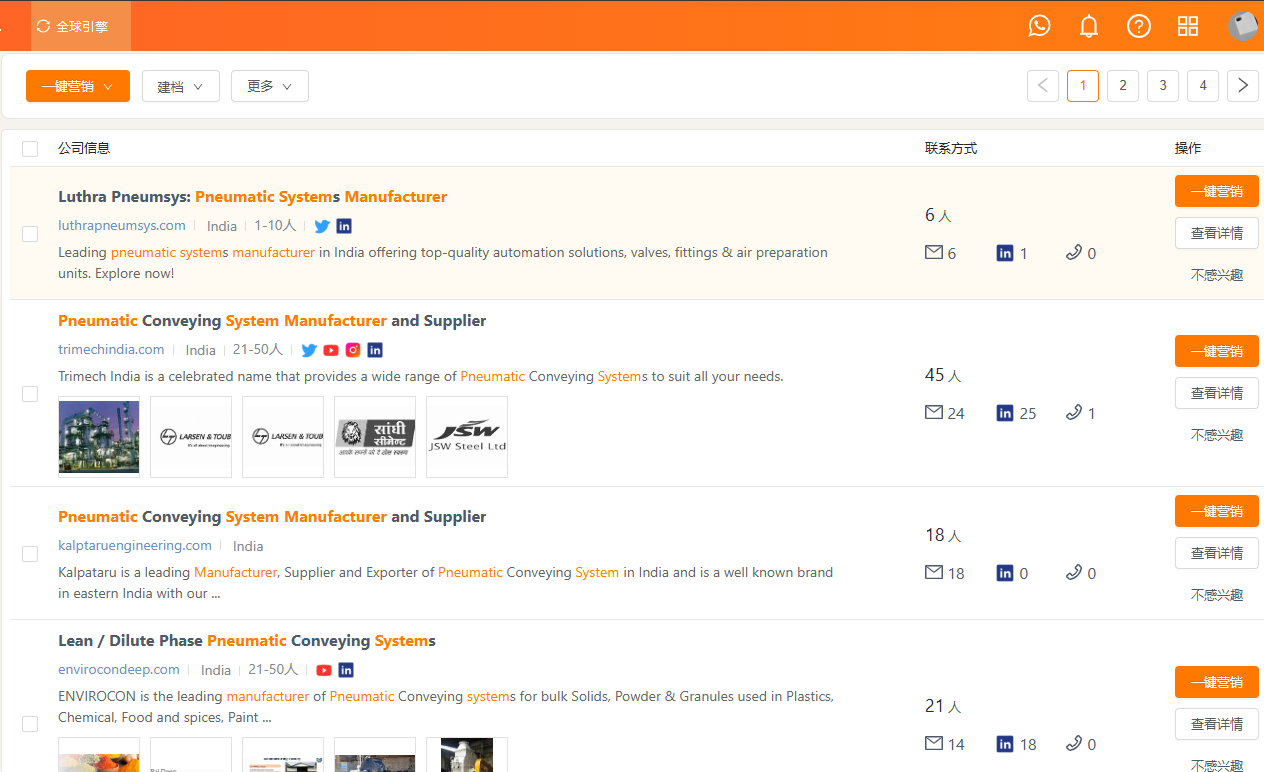This screenshot has height=772, width=1264.
Task: Open Twitter icon for trimechindia.com
Action: 309,350
